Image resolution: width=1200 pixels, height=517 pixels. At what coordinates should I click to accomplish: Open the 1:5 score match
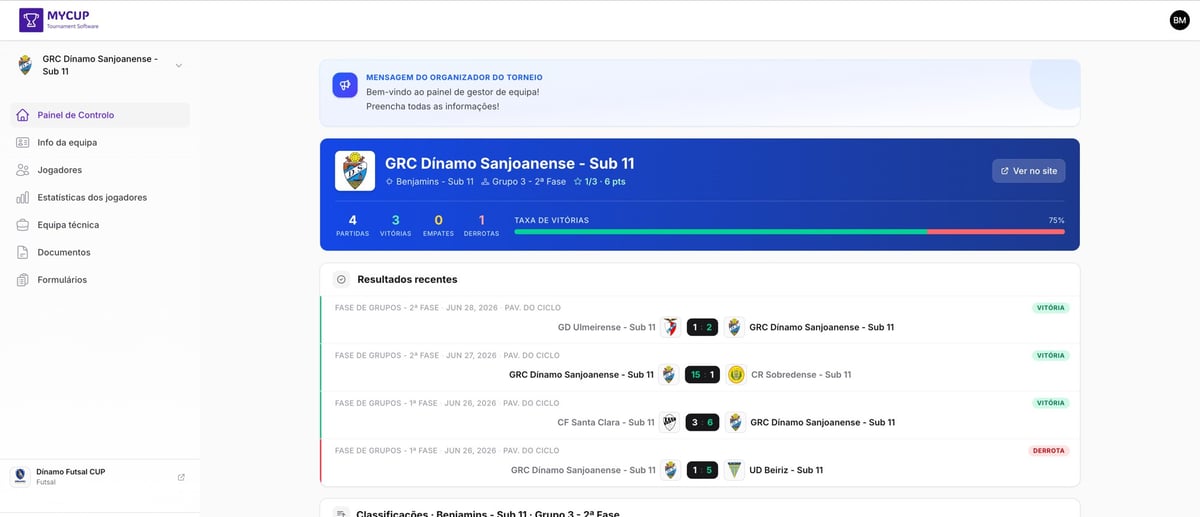coord(702,470)
